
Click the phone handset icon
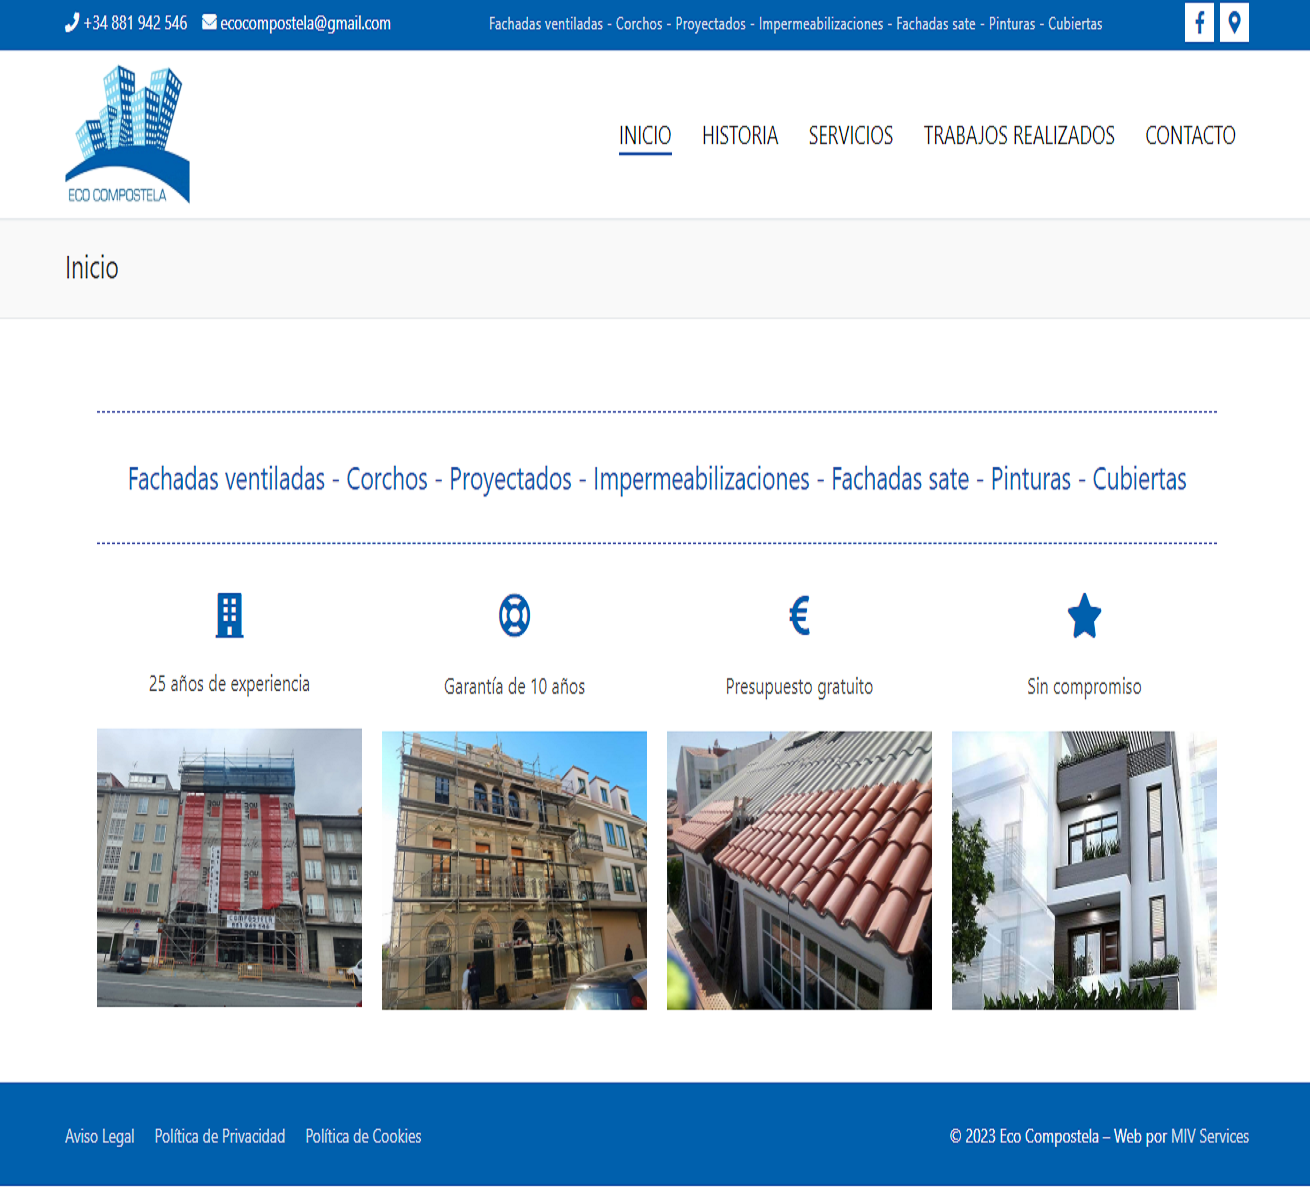(x=72, y=22)
